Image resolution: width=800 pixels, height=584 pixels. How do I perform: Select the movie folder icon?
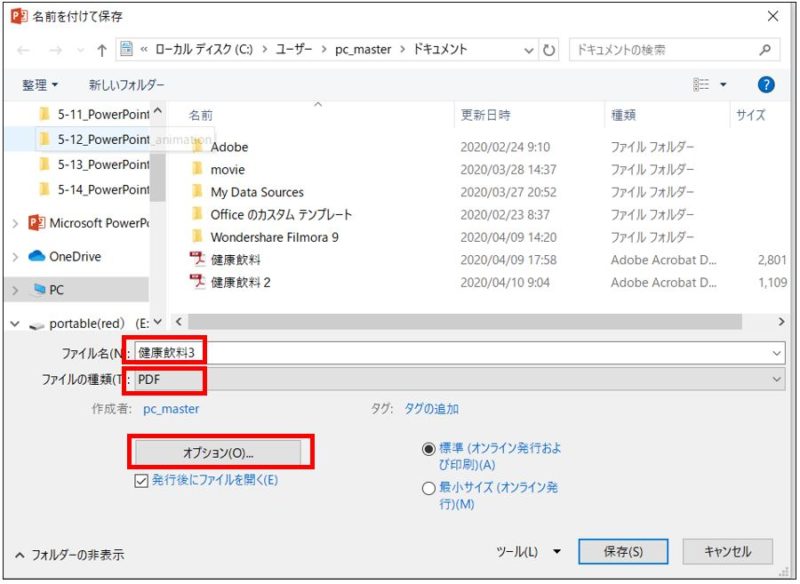(197, 168)
